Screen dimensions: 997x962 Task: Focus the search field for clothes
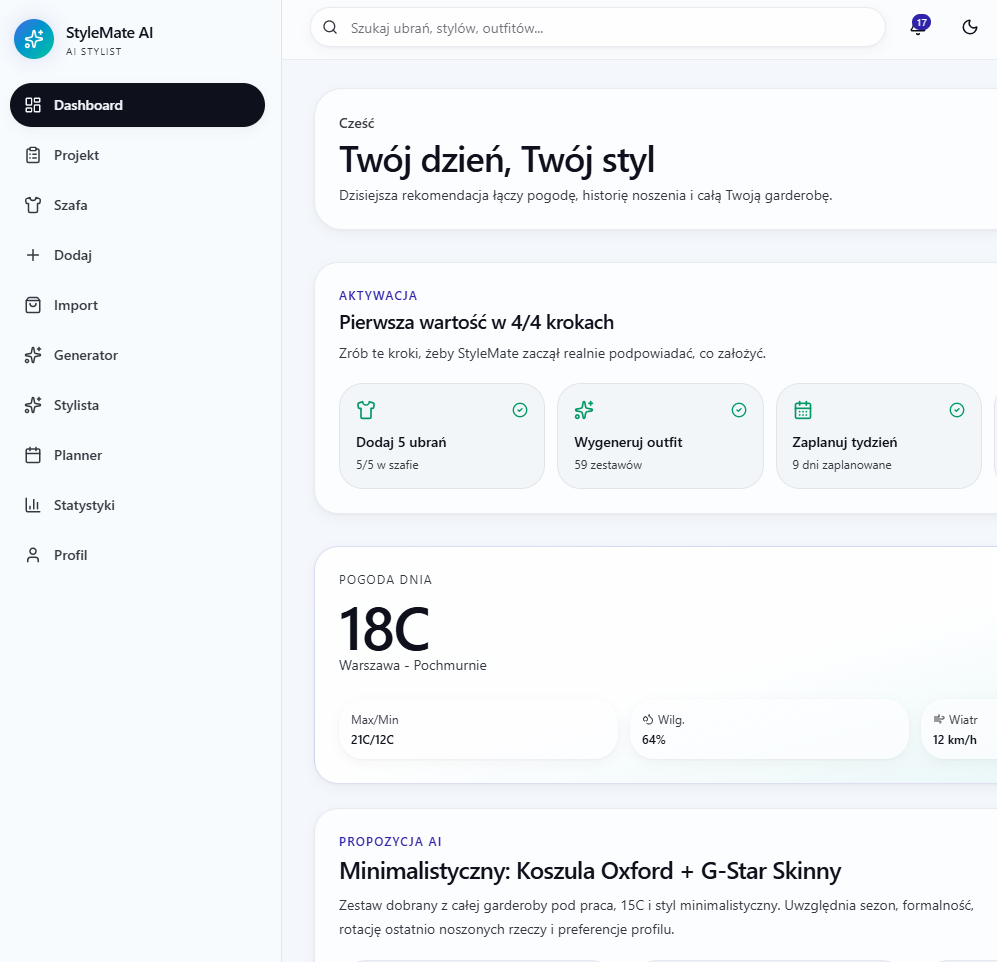point(598,27)
